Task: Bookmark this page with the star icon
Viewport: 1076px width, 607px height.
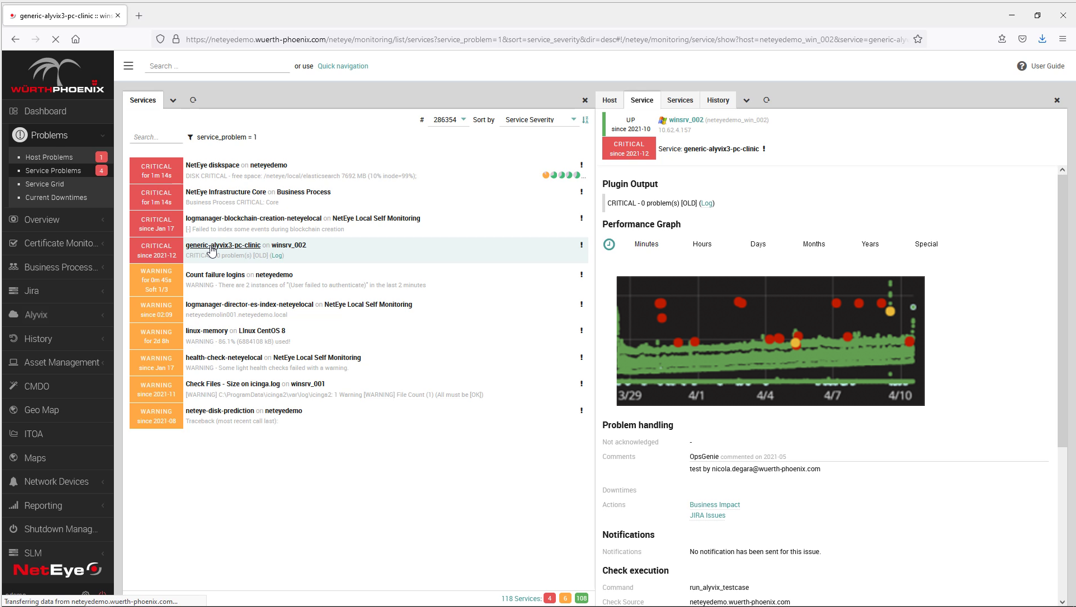Action: (917, 39)
